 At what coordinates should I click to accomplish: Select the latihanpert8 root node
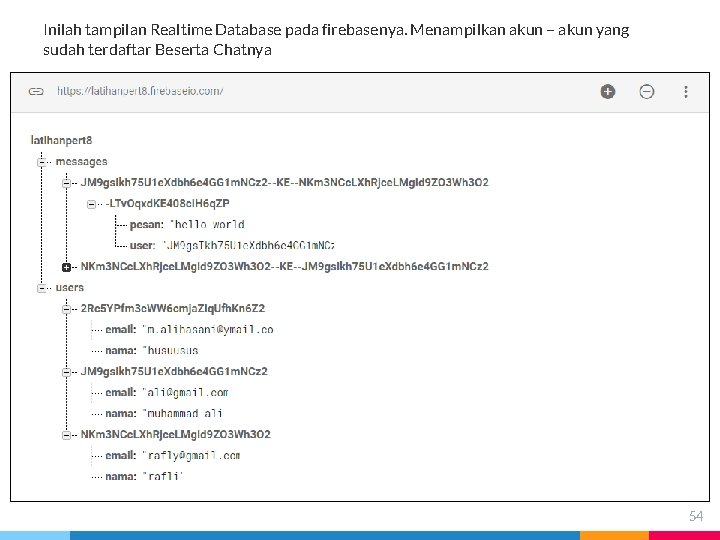point(62,140)
